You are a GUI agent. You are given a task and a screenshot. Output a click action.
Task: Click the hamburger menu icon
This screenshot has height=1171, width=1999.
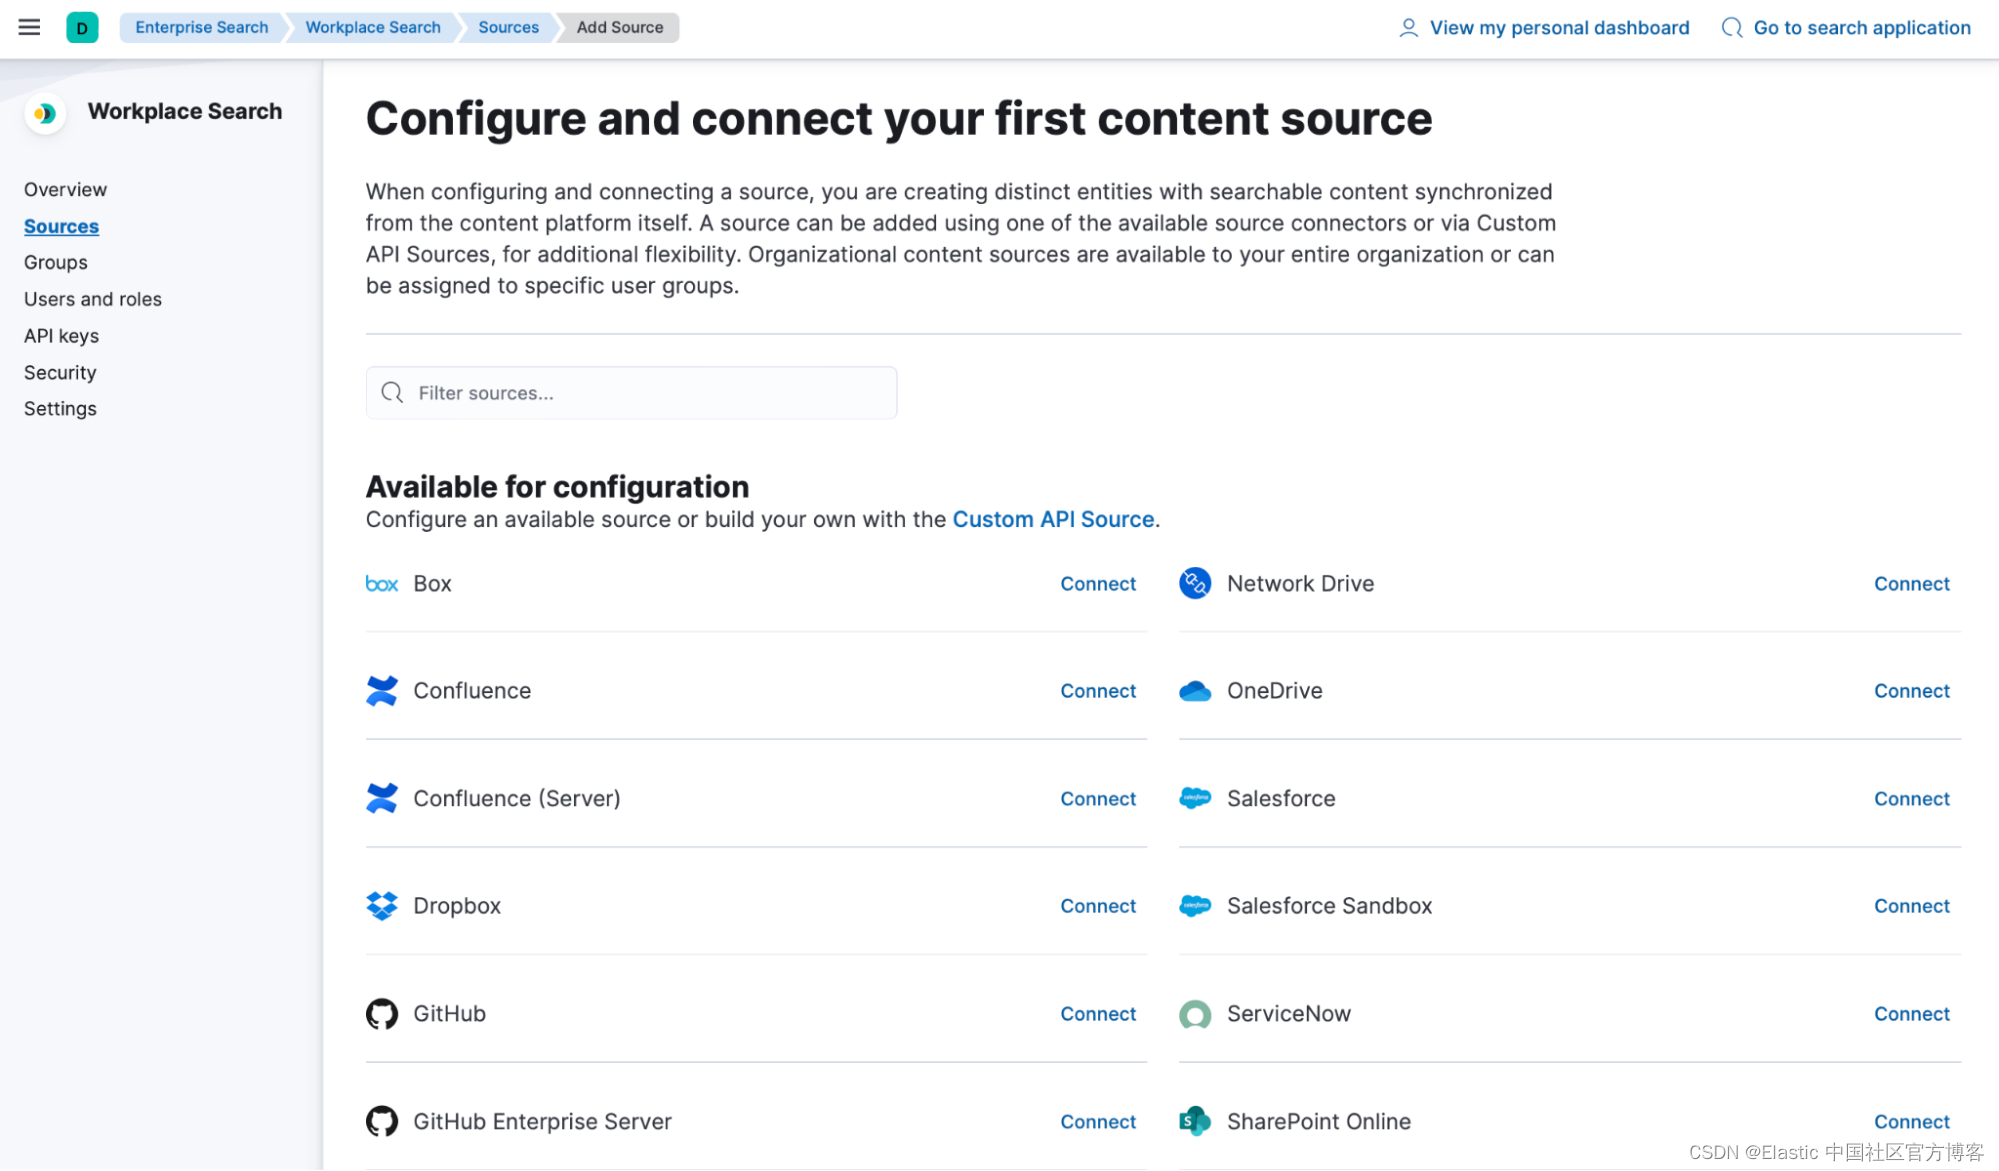29,24
